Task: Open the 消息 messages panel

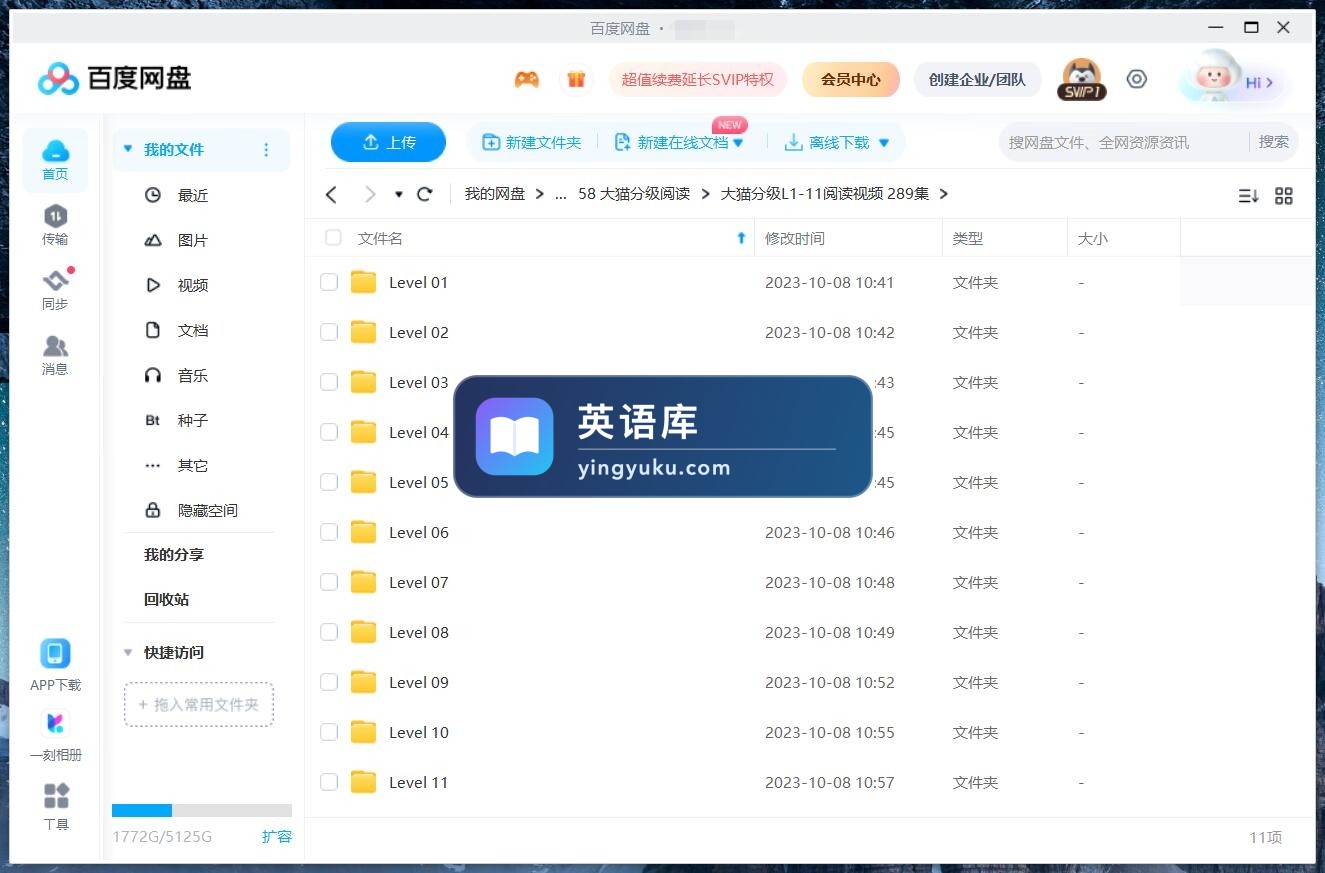Action: click(55, 355)
